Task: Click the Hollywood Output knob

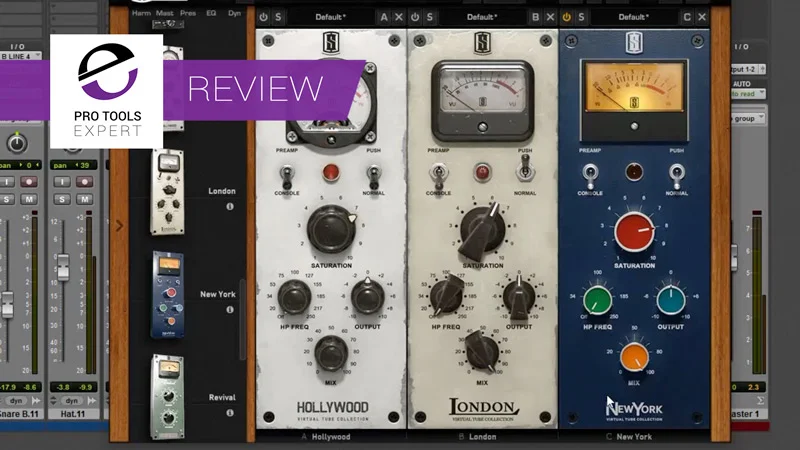Action: [368, 297]
